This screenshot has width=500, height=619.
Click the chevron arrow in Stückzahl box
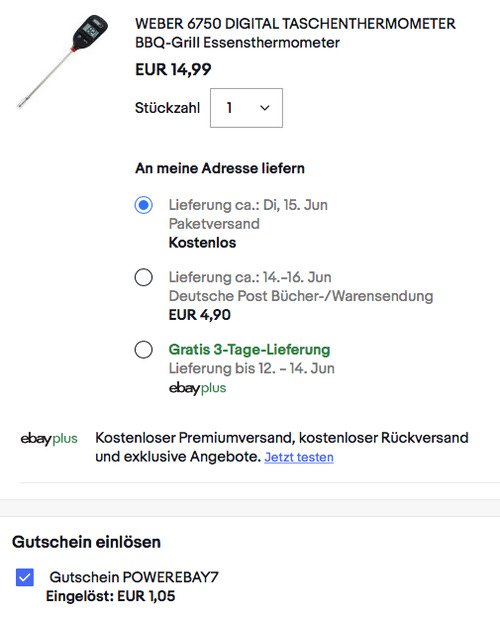coord(265,108)
